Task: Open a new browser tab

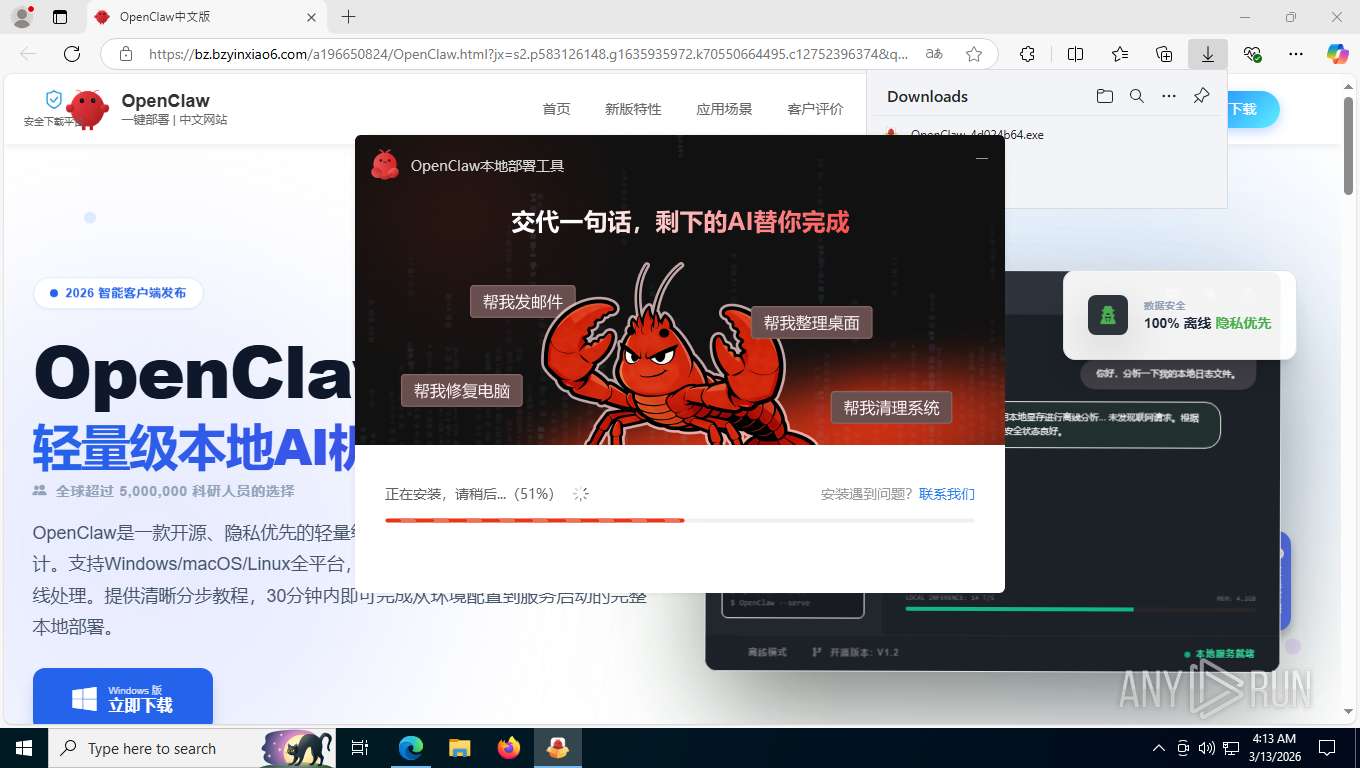Action: point(348,17)
